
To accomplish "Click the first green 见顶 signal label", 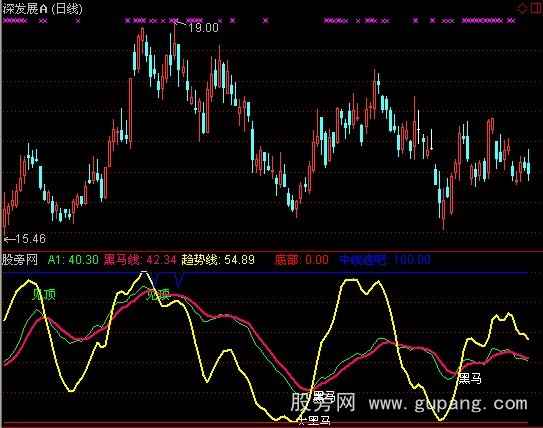I will pos(44,295).
